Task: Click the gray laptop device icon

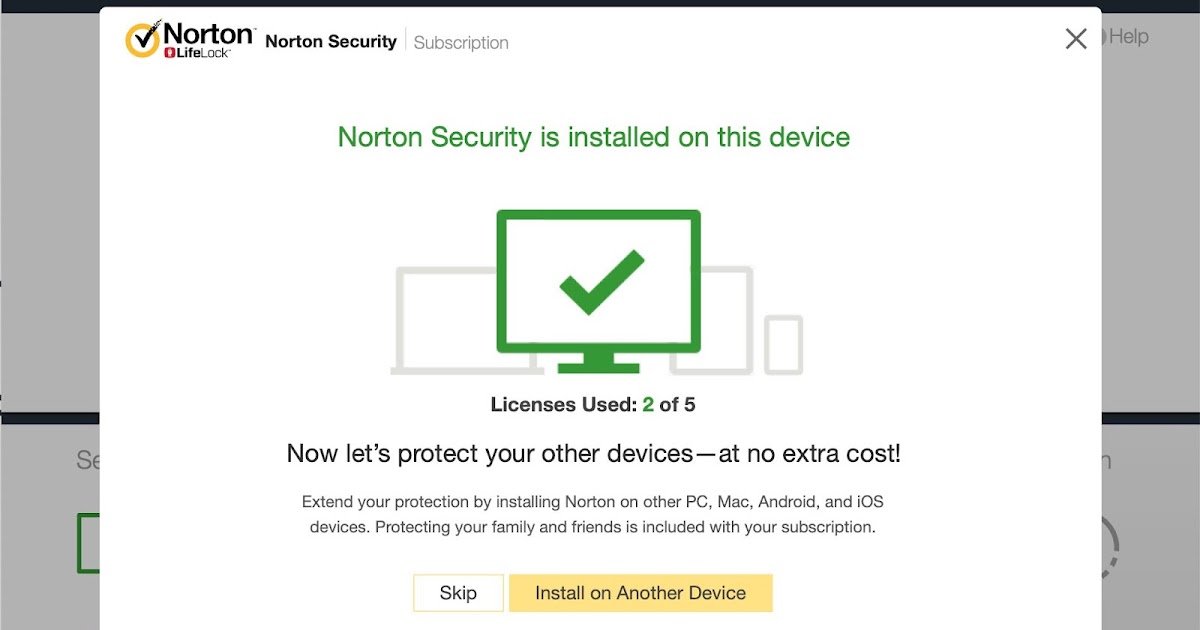Action: pos(440,320)
